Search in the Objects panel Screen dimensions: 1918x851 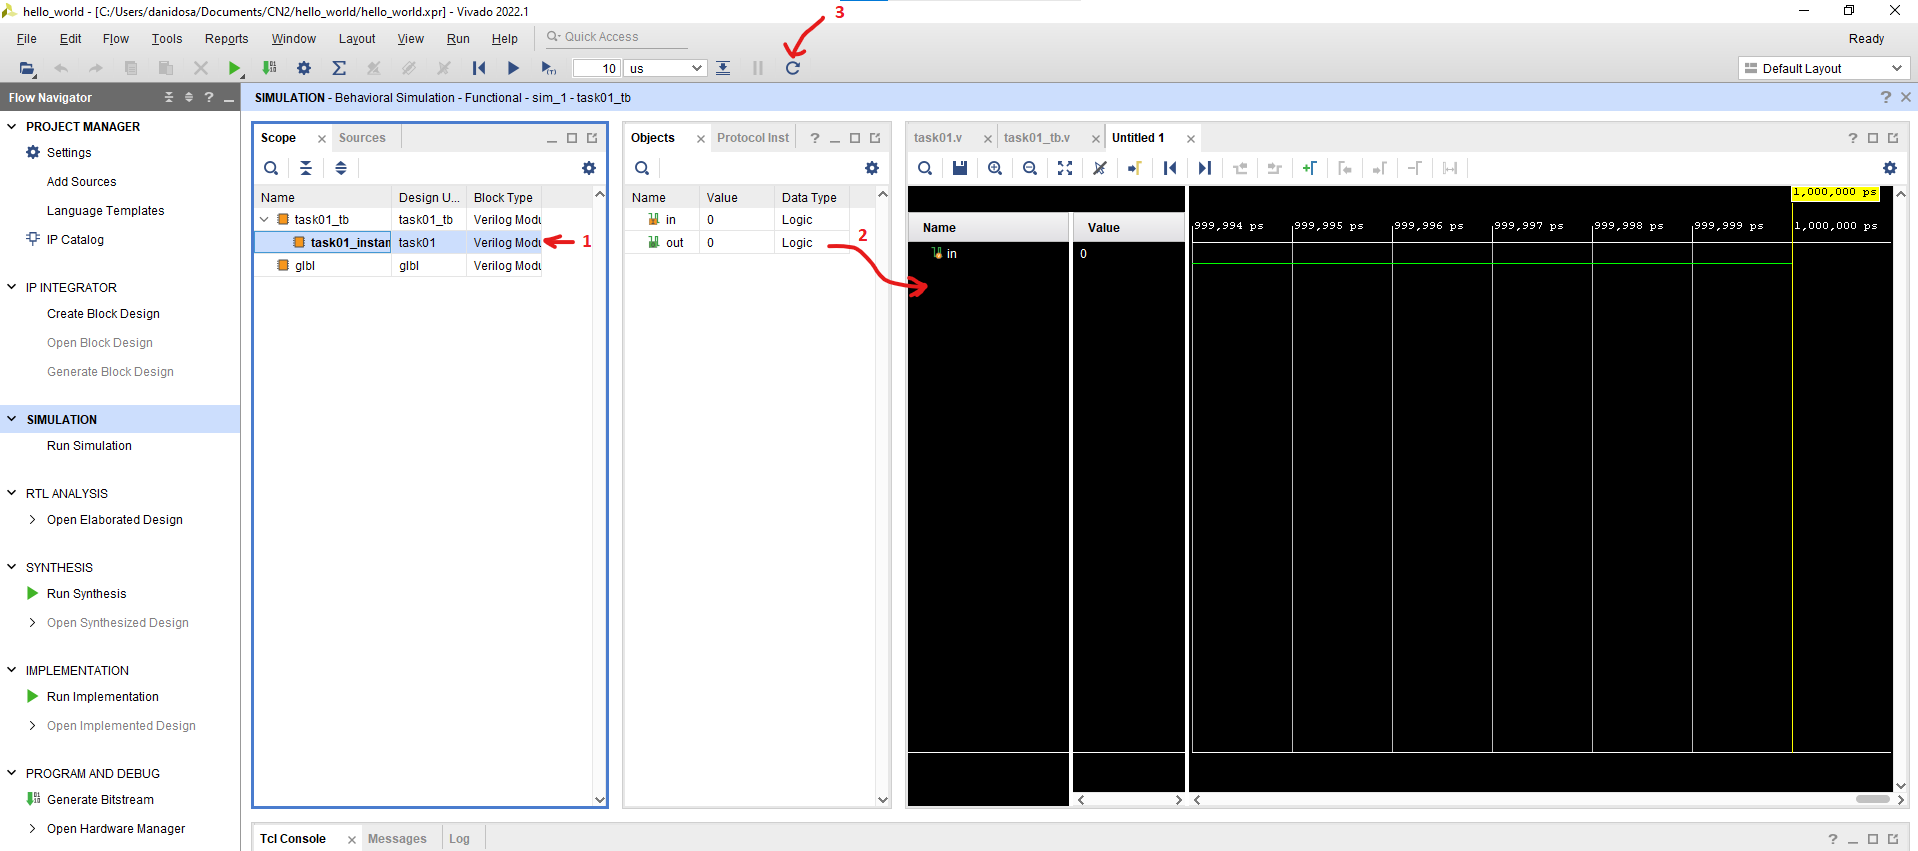click(642, 168)
